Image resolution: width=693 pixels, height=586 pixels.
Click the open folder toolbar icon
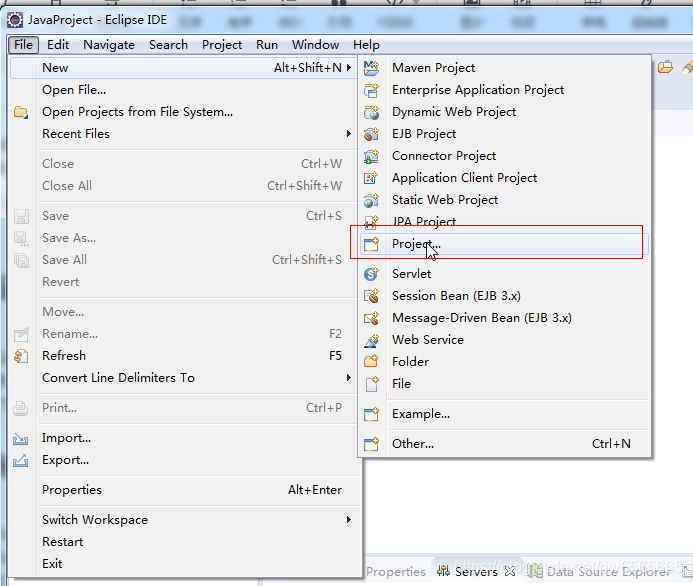tap(665, 68)
